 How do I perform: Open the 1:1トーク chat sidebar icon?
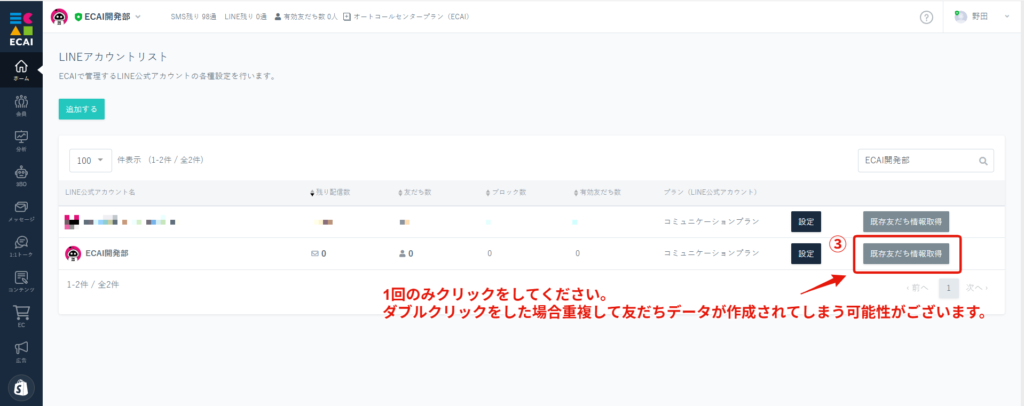pos(21,246)
